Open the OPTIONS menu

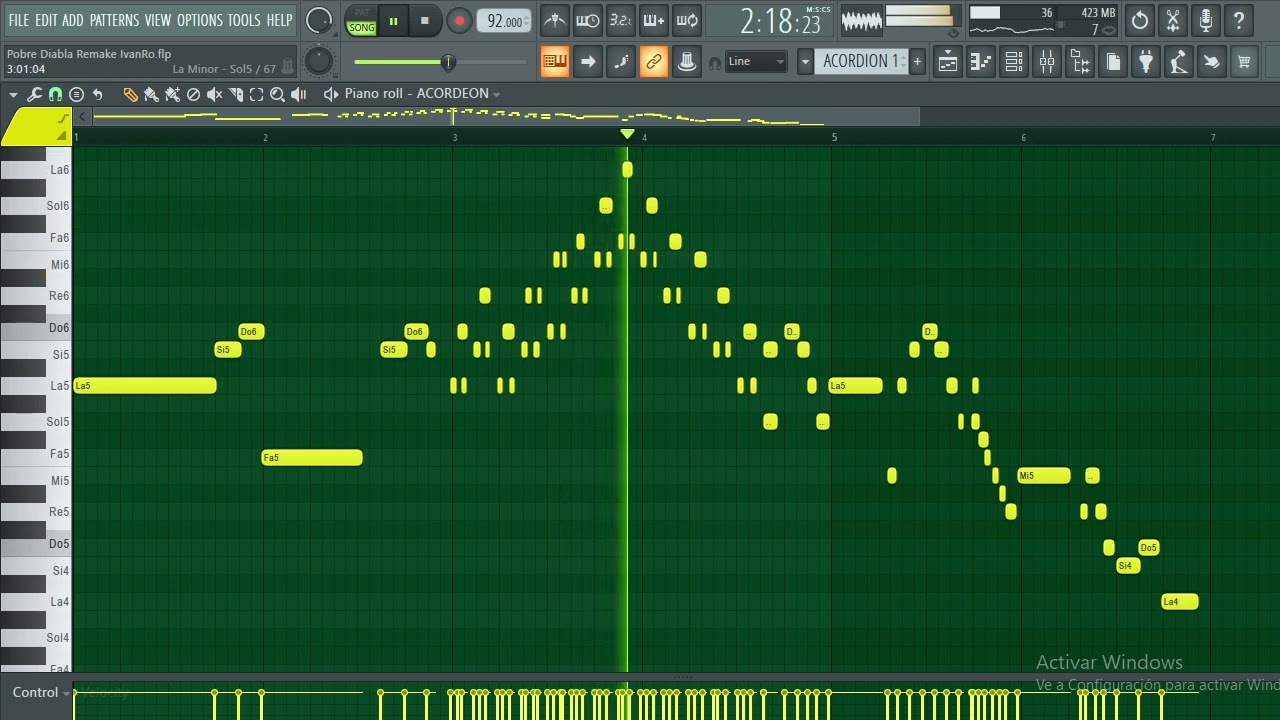(x=199, y=20)
